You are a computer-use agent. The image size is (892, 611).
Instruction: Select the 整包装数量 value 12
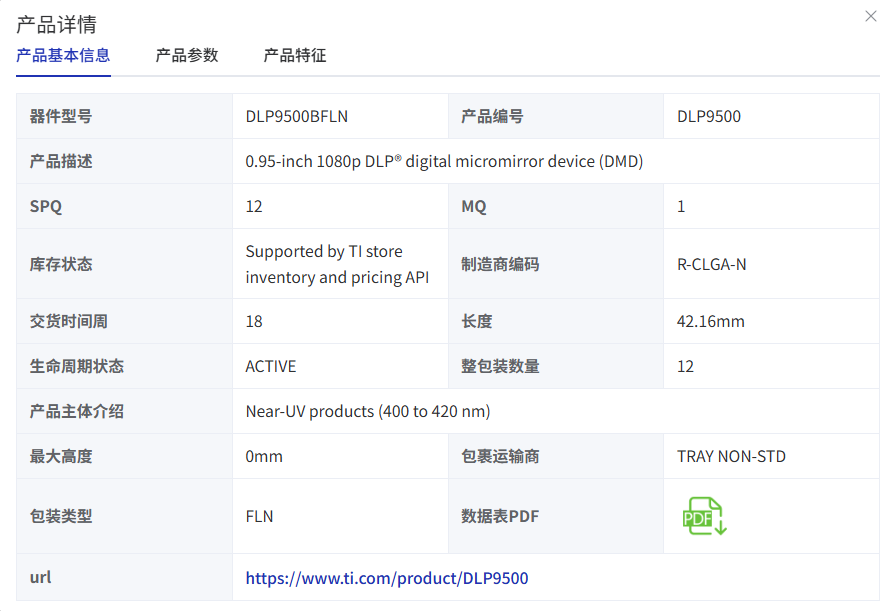pyautogui.click(x=685, y=366)
